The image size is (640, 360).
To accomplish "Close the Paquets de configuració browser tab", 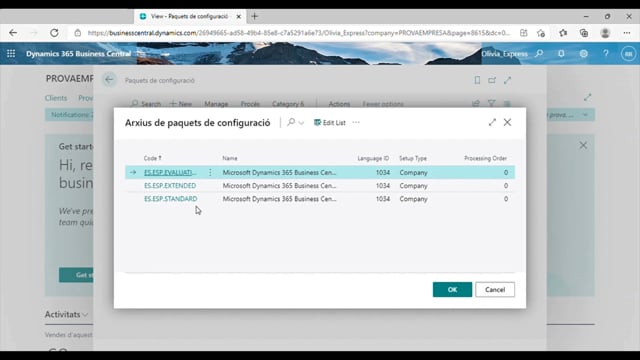I will point(238,16).
